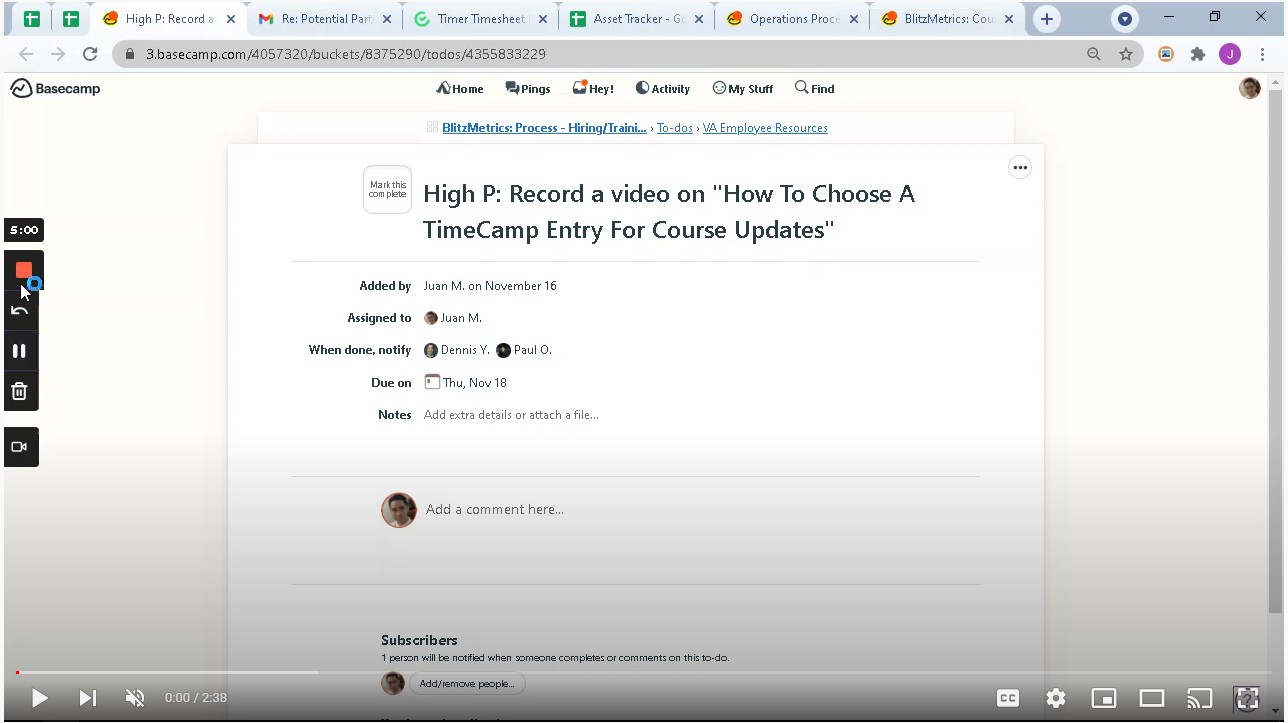Screen dimensions: 1288x723
Task: Click the Add/remove people button
Action: point(467,684)
